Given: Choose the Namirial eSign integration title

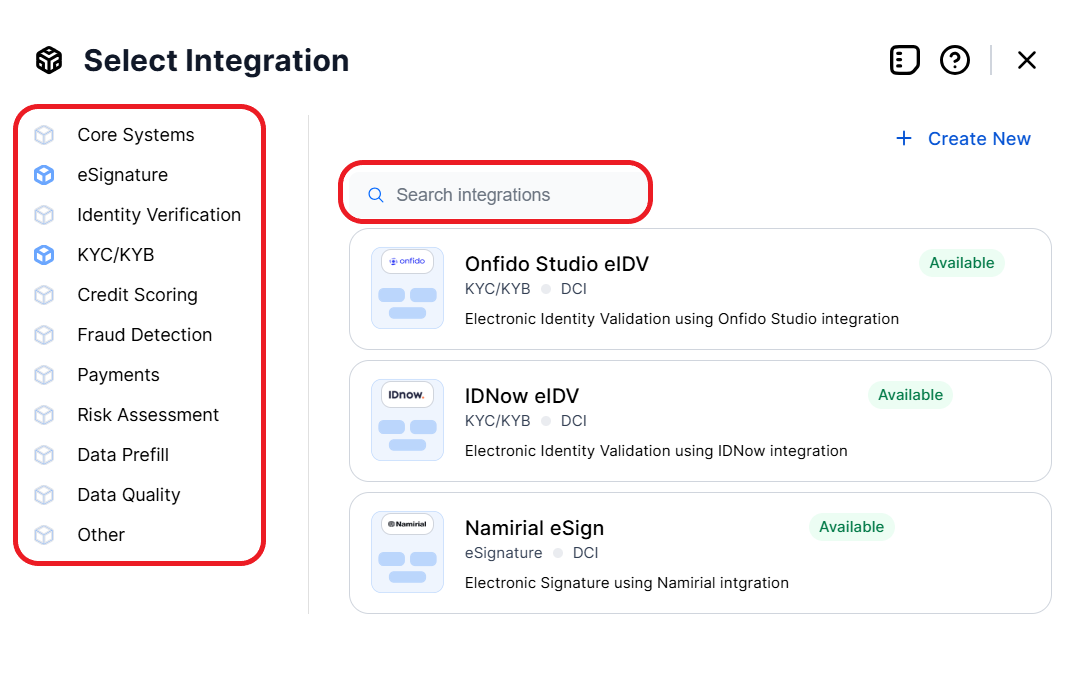Looking at the screenshot, I should tap(534, 528).
